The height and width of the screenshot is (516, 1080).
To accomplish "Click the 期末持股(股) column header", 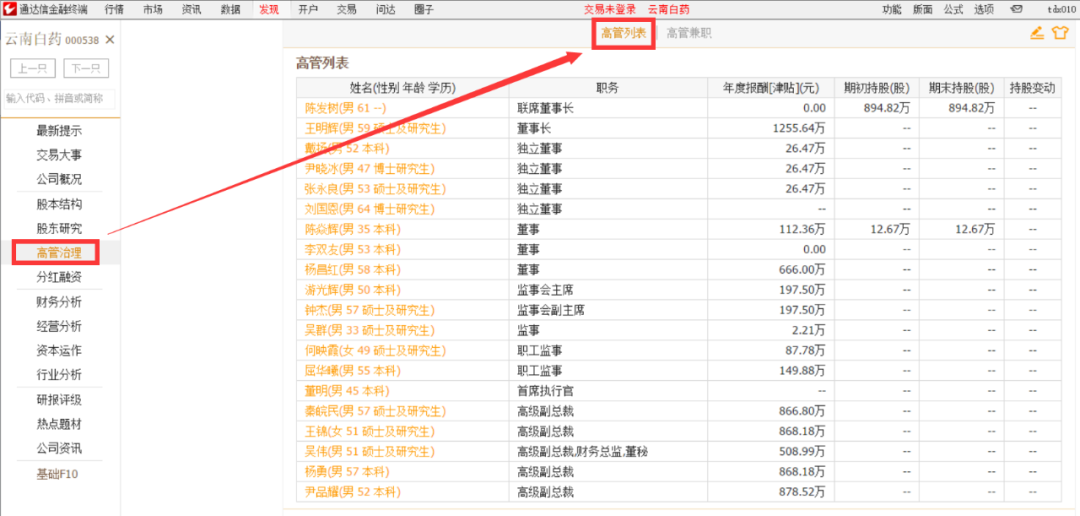I will [962, 88].
